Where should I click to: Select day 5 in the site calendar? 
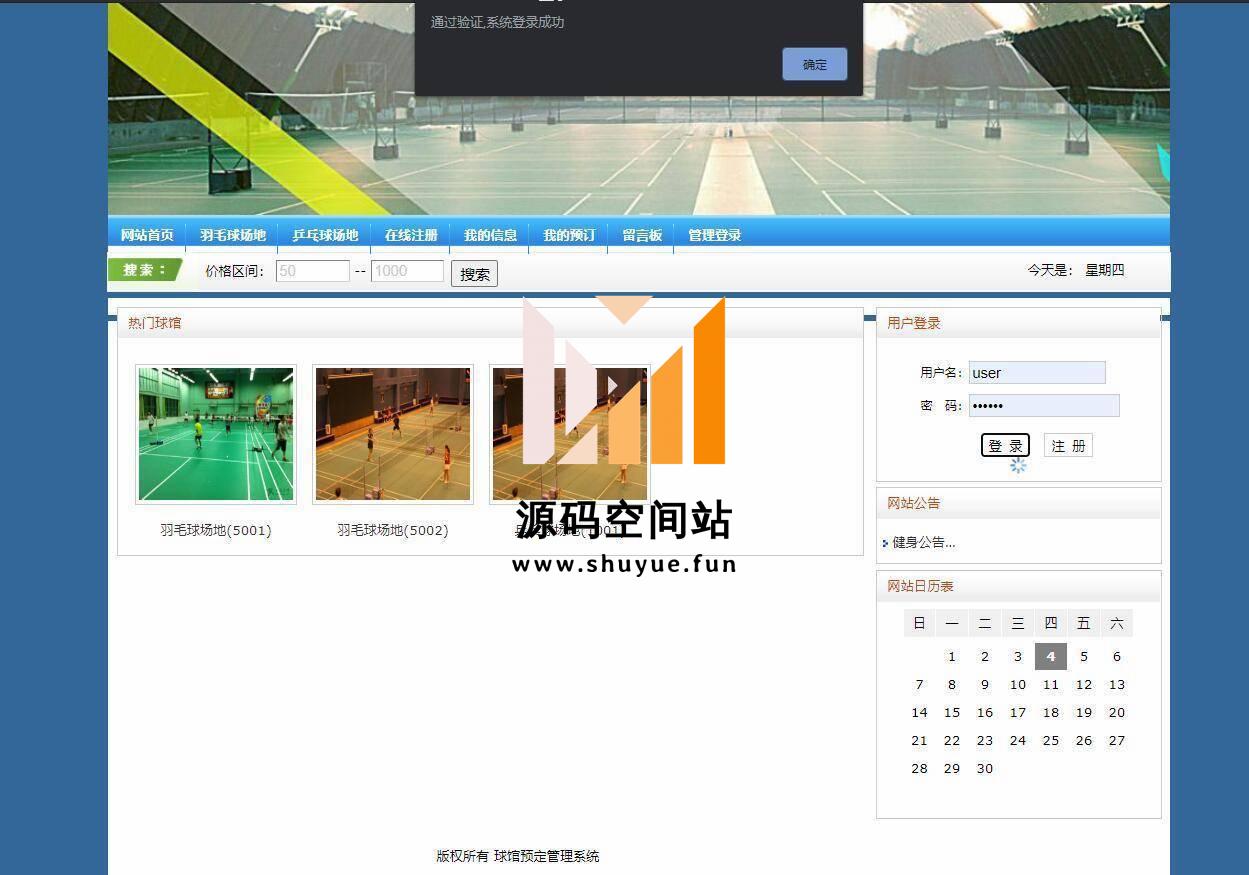coord(1084,657)
